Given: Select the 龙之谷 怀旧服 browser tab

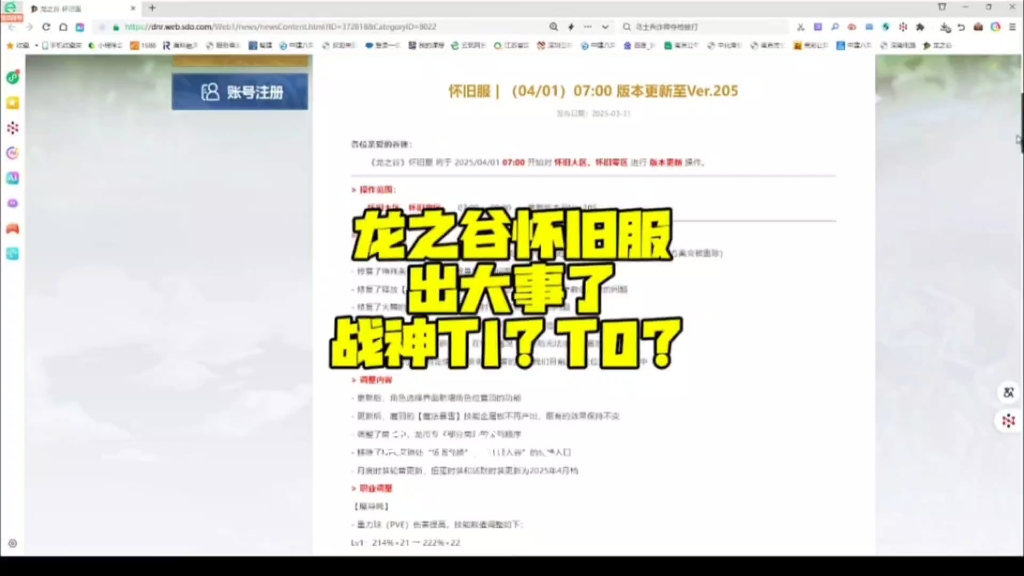Looking at the screenshot, I should pyautogui.click(x=82, y=8).
